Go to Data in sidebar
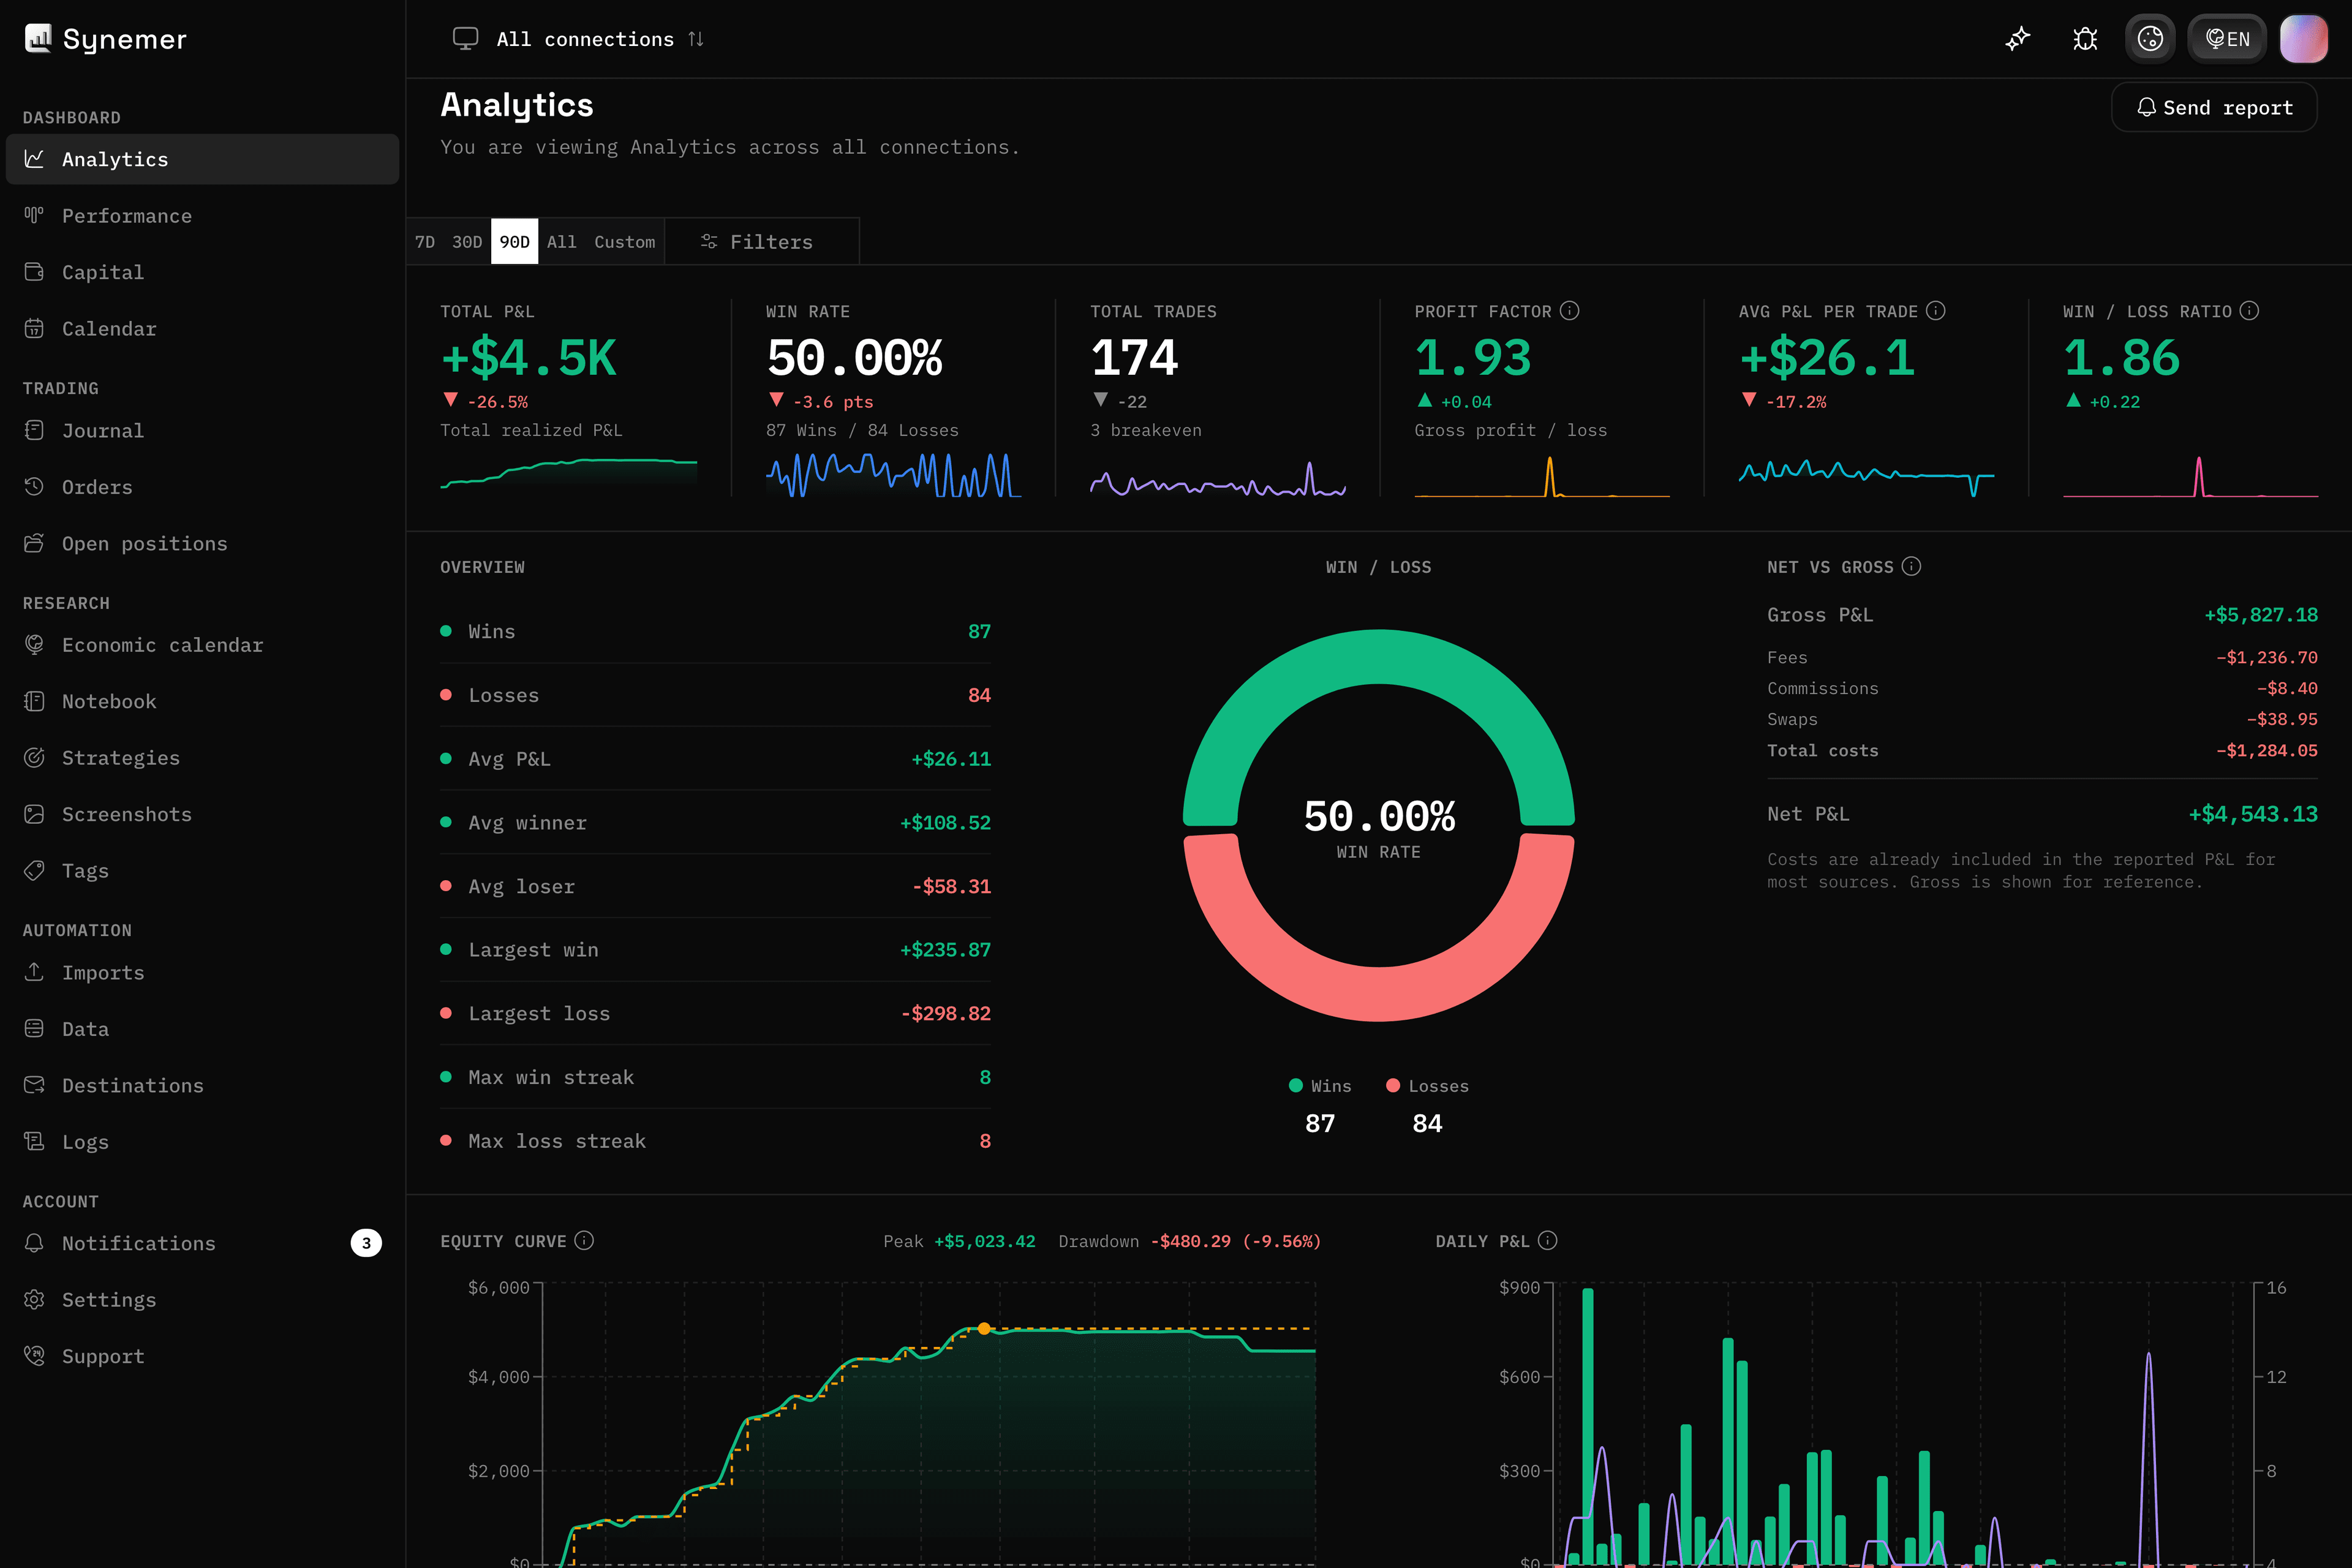Screen dimensions: 2352x1568 coord(202,1029)
